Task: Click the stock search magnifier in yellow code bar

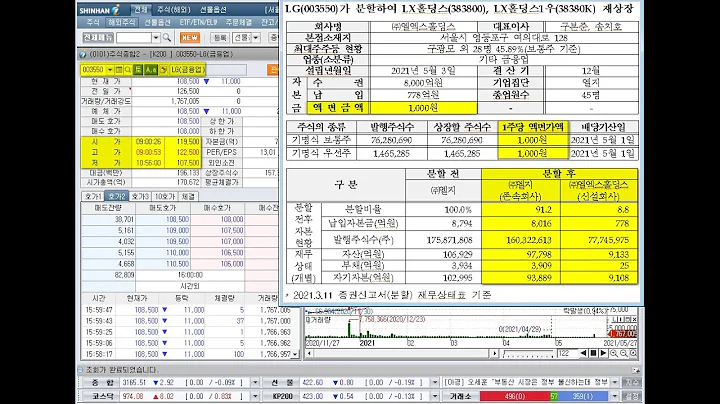Action: 128,70
